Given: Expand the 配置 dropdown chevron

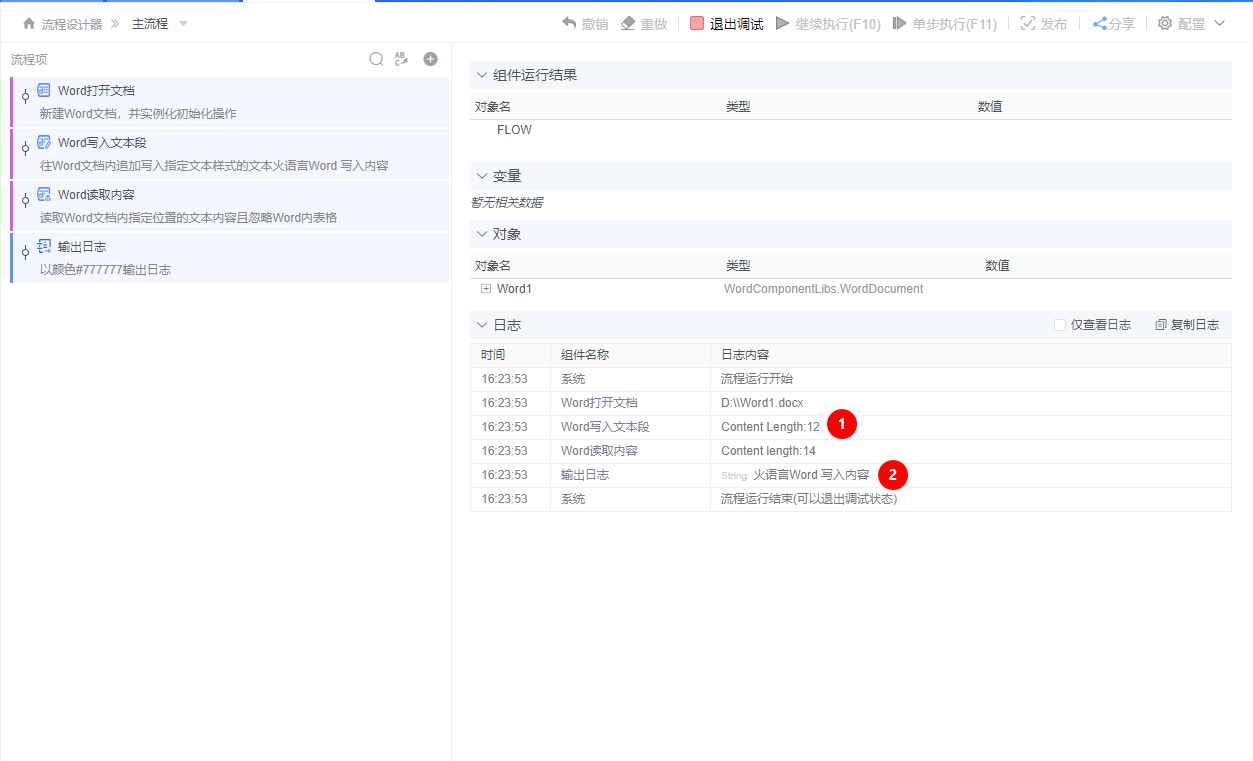Looking at the screenshot, I should pyautogui.click(x=1219, y=23).
